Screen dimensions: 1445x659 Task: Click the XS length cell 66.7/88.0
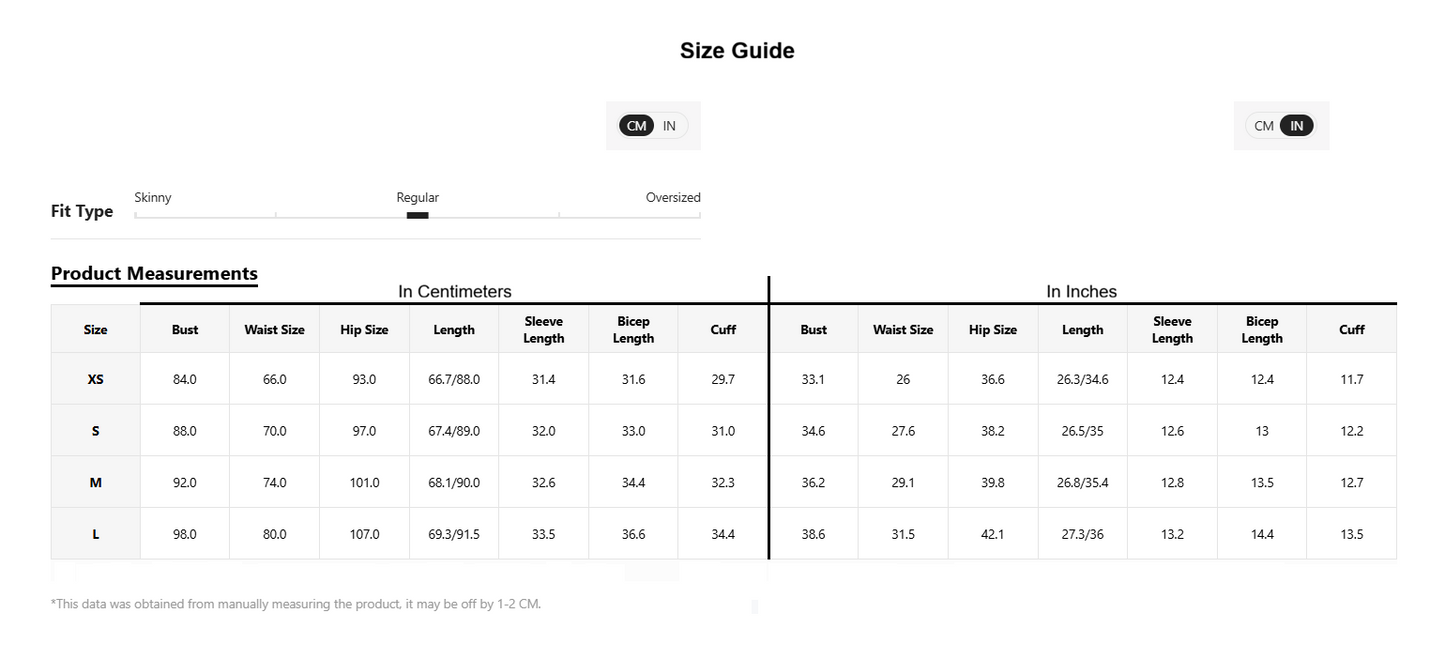pos(454,380)
